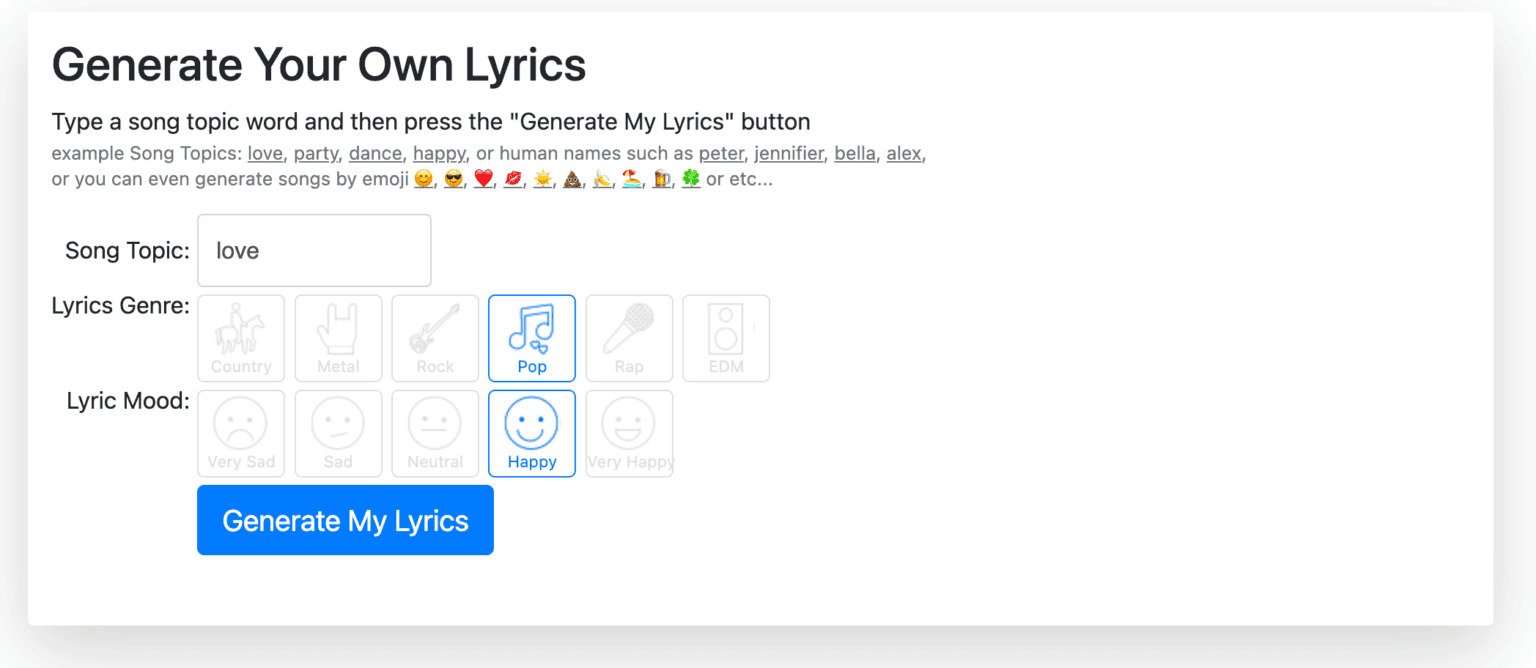Click the jennifier name link

(789, 153)
